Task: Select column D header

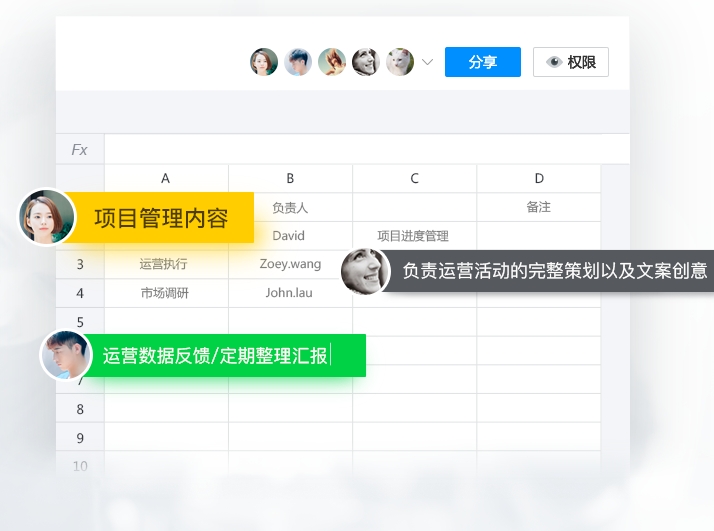Action: coord(539,179)
